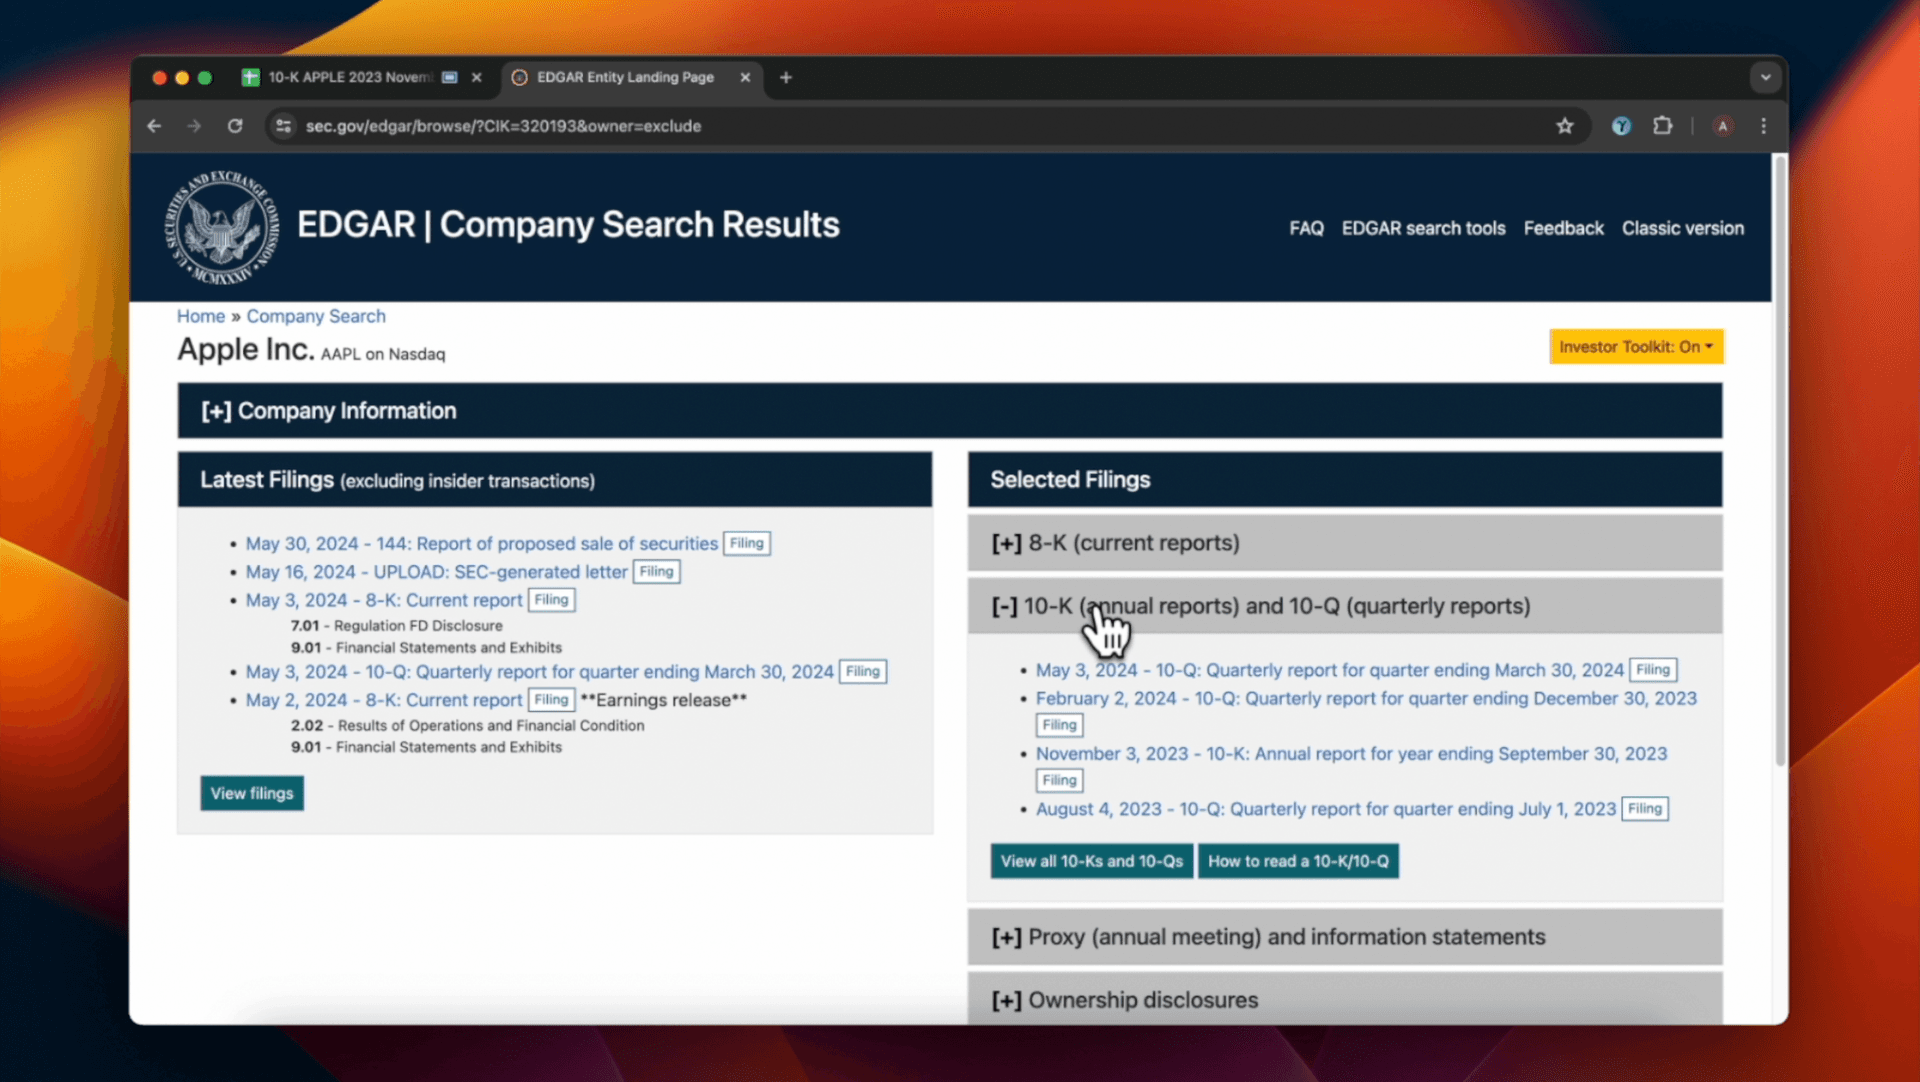Toggle Ownership disclosures section open
The height and width of the screenshot is (1082, 1920).
click(x=1007, y=999)
